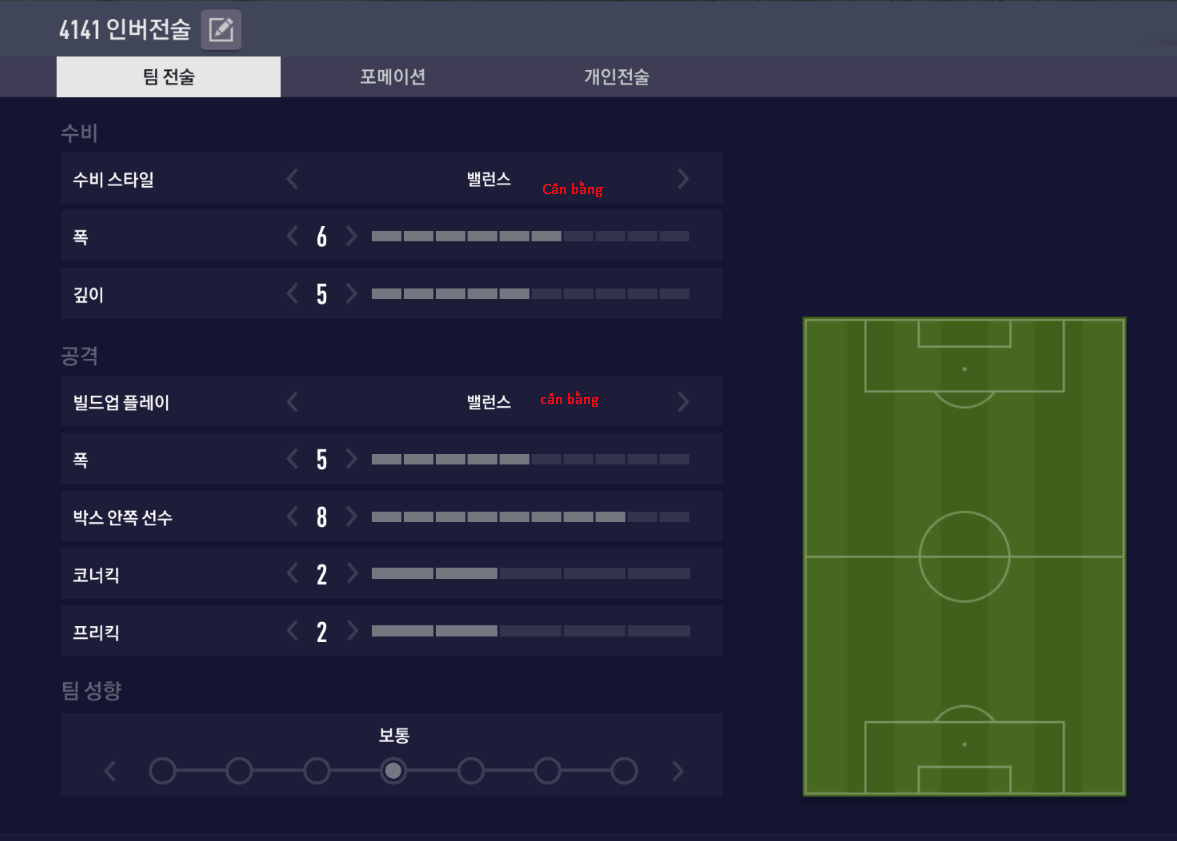Select the fifth 팀 성향 radio dot
1177x841 pixels.
pos(471,771)
